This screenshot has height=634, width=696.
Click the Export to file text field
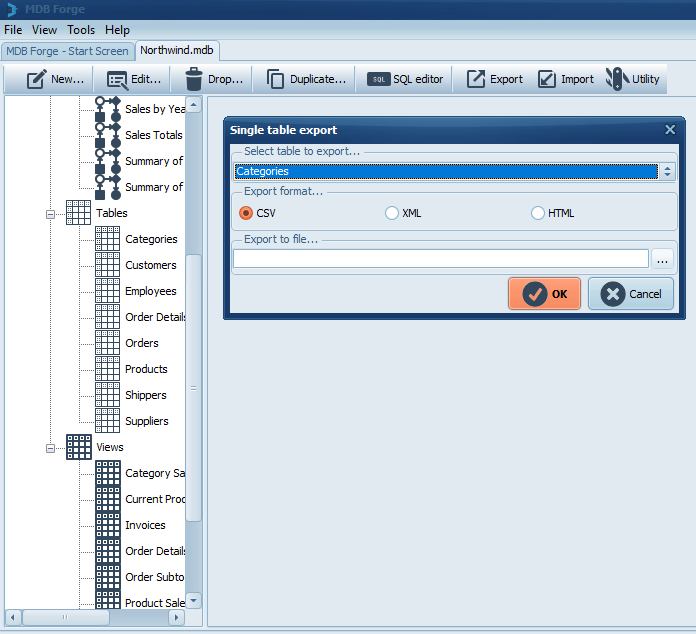coord(440,259)
